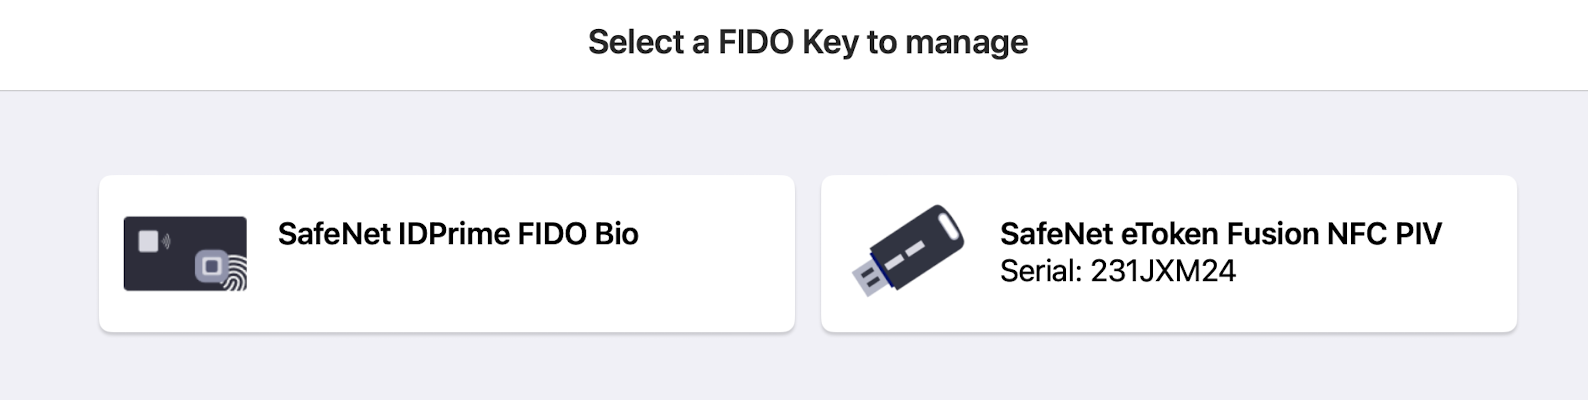Click the NFC waves on the smart card icon
Screen dimensions: 1588x400
[166, 241]
